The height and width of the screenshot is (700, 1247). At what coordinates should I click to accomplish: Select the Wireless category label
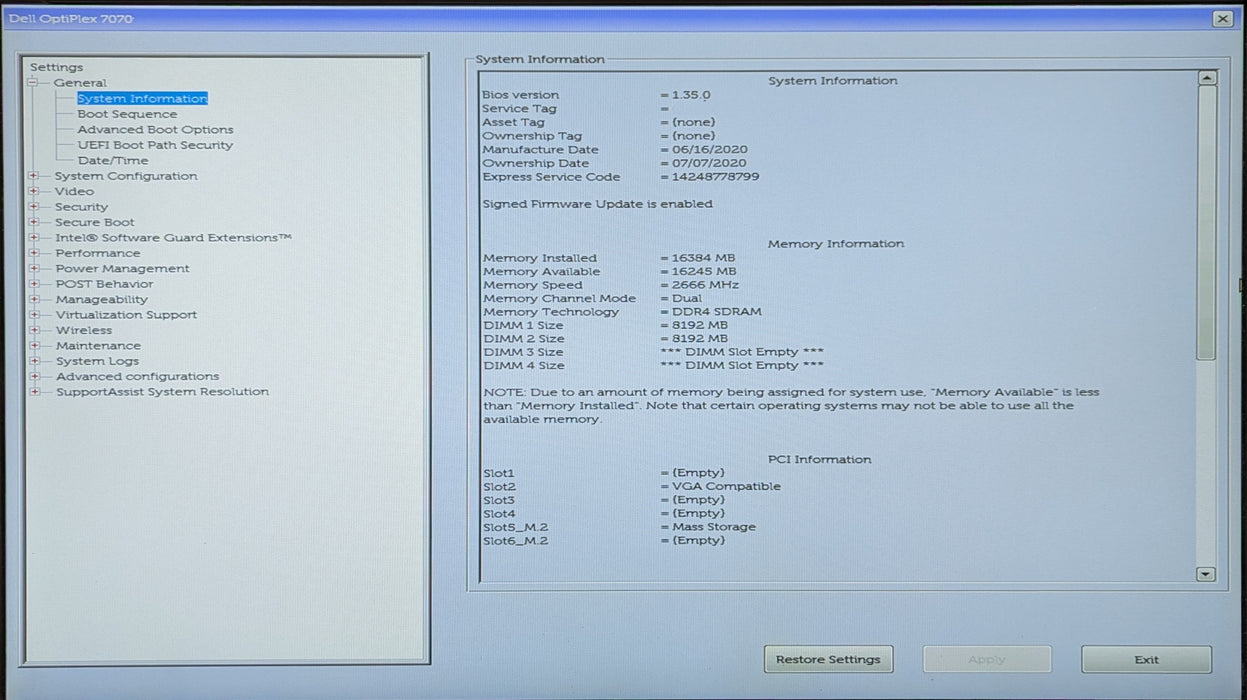(x=84, y=330)
